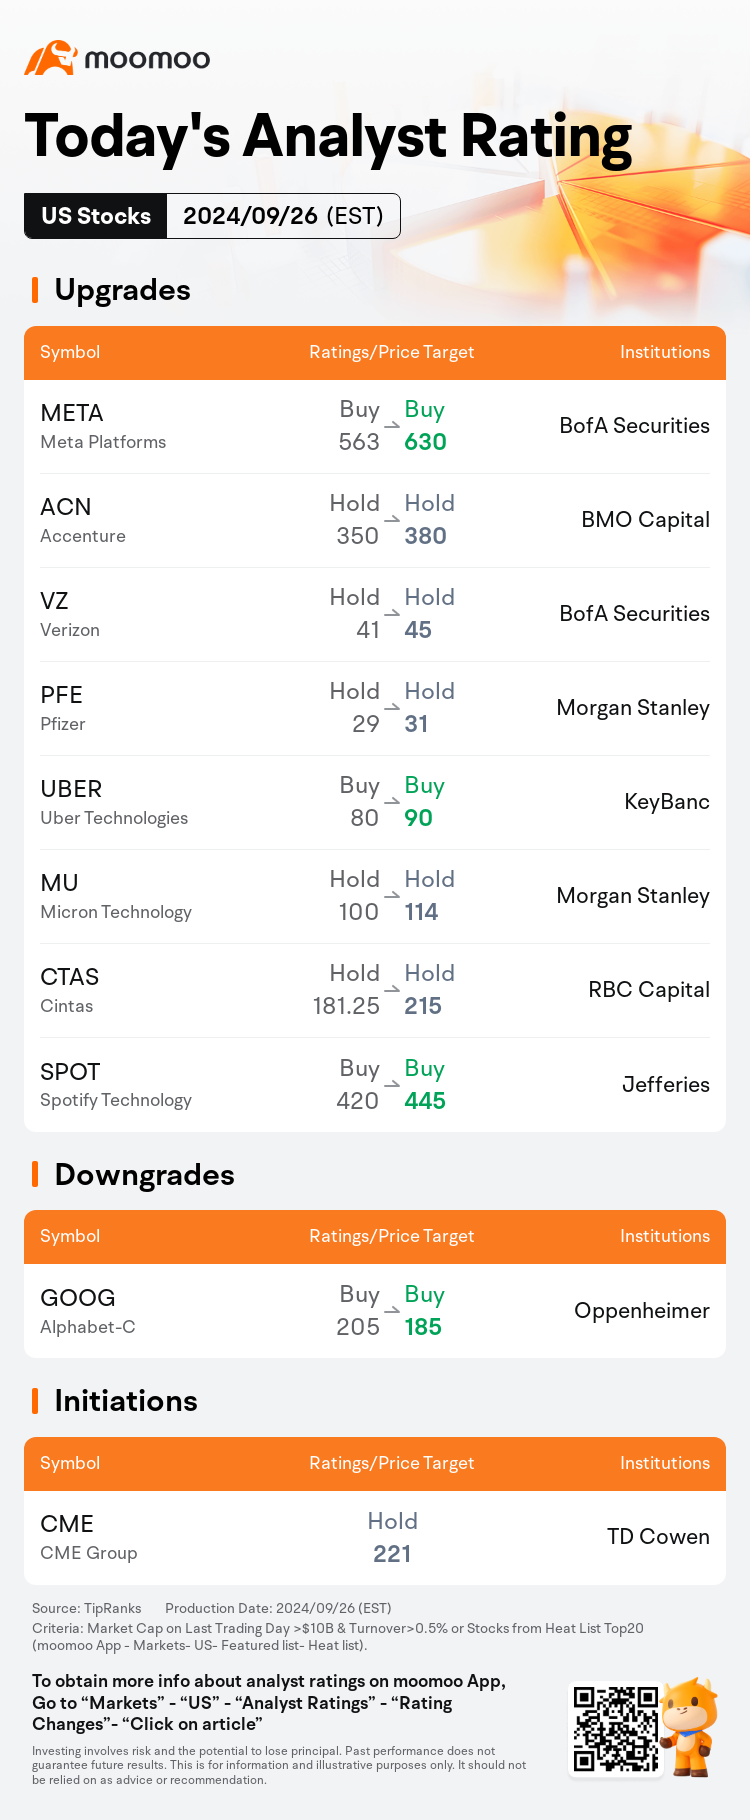Viewport: 750px width, 1820px height.
Task: Click the moomoo mascot character
Action: [690, 1727]
